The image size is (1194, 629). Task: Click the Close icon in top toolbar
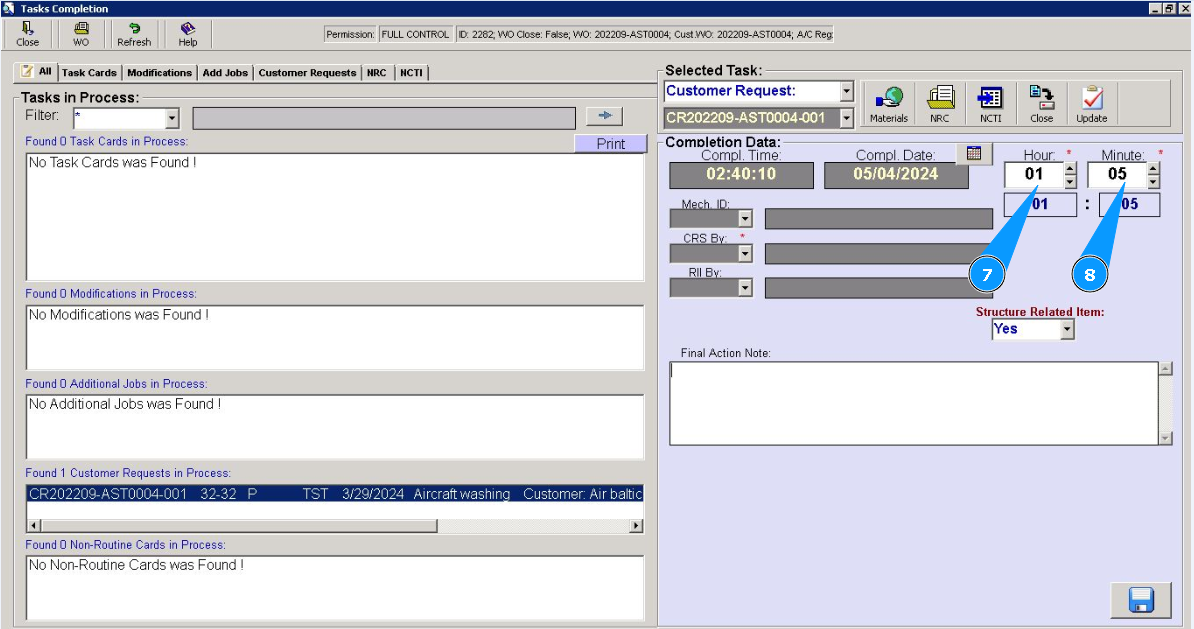tap(28, 34)
